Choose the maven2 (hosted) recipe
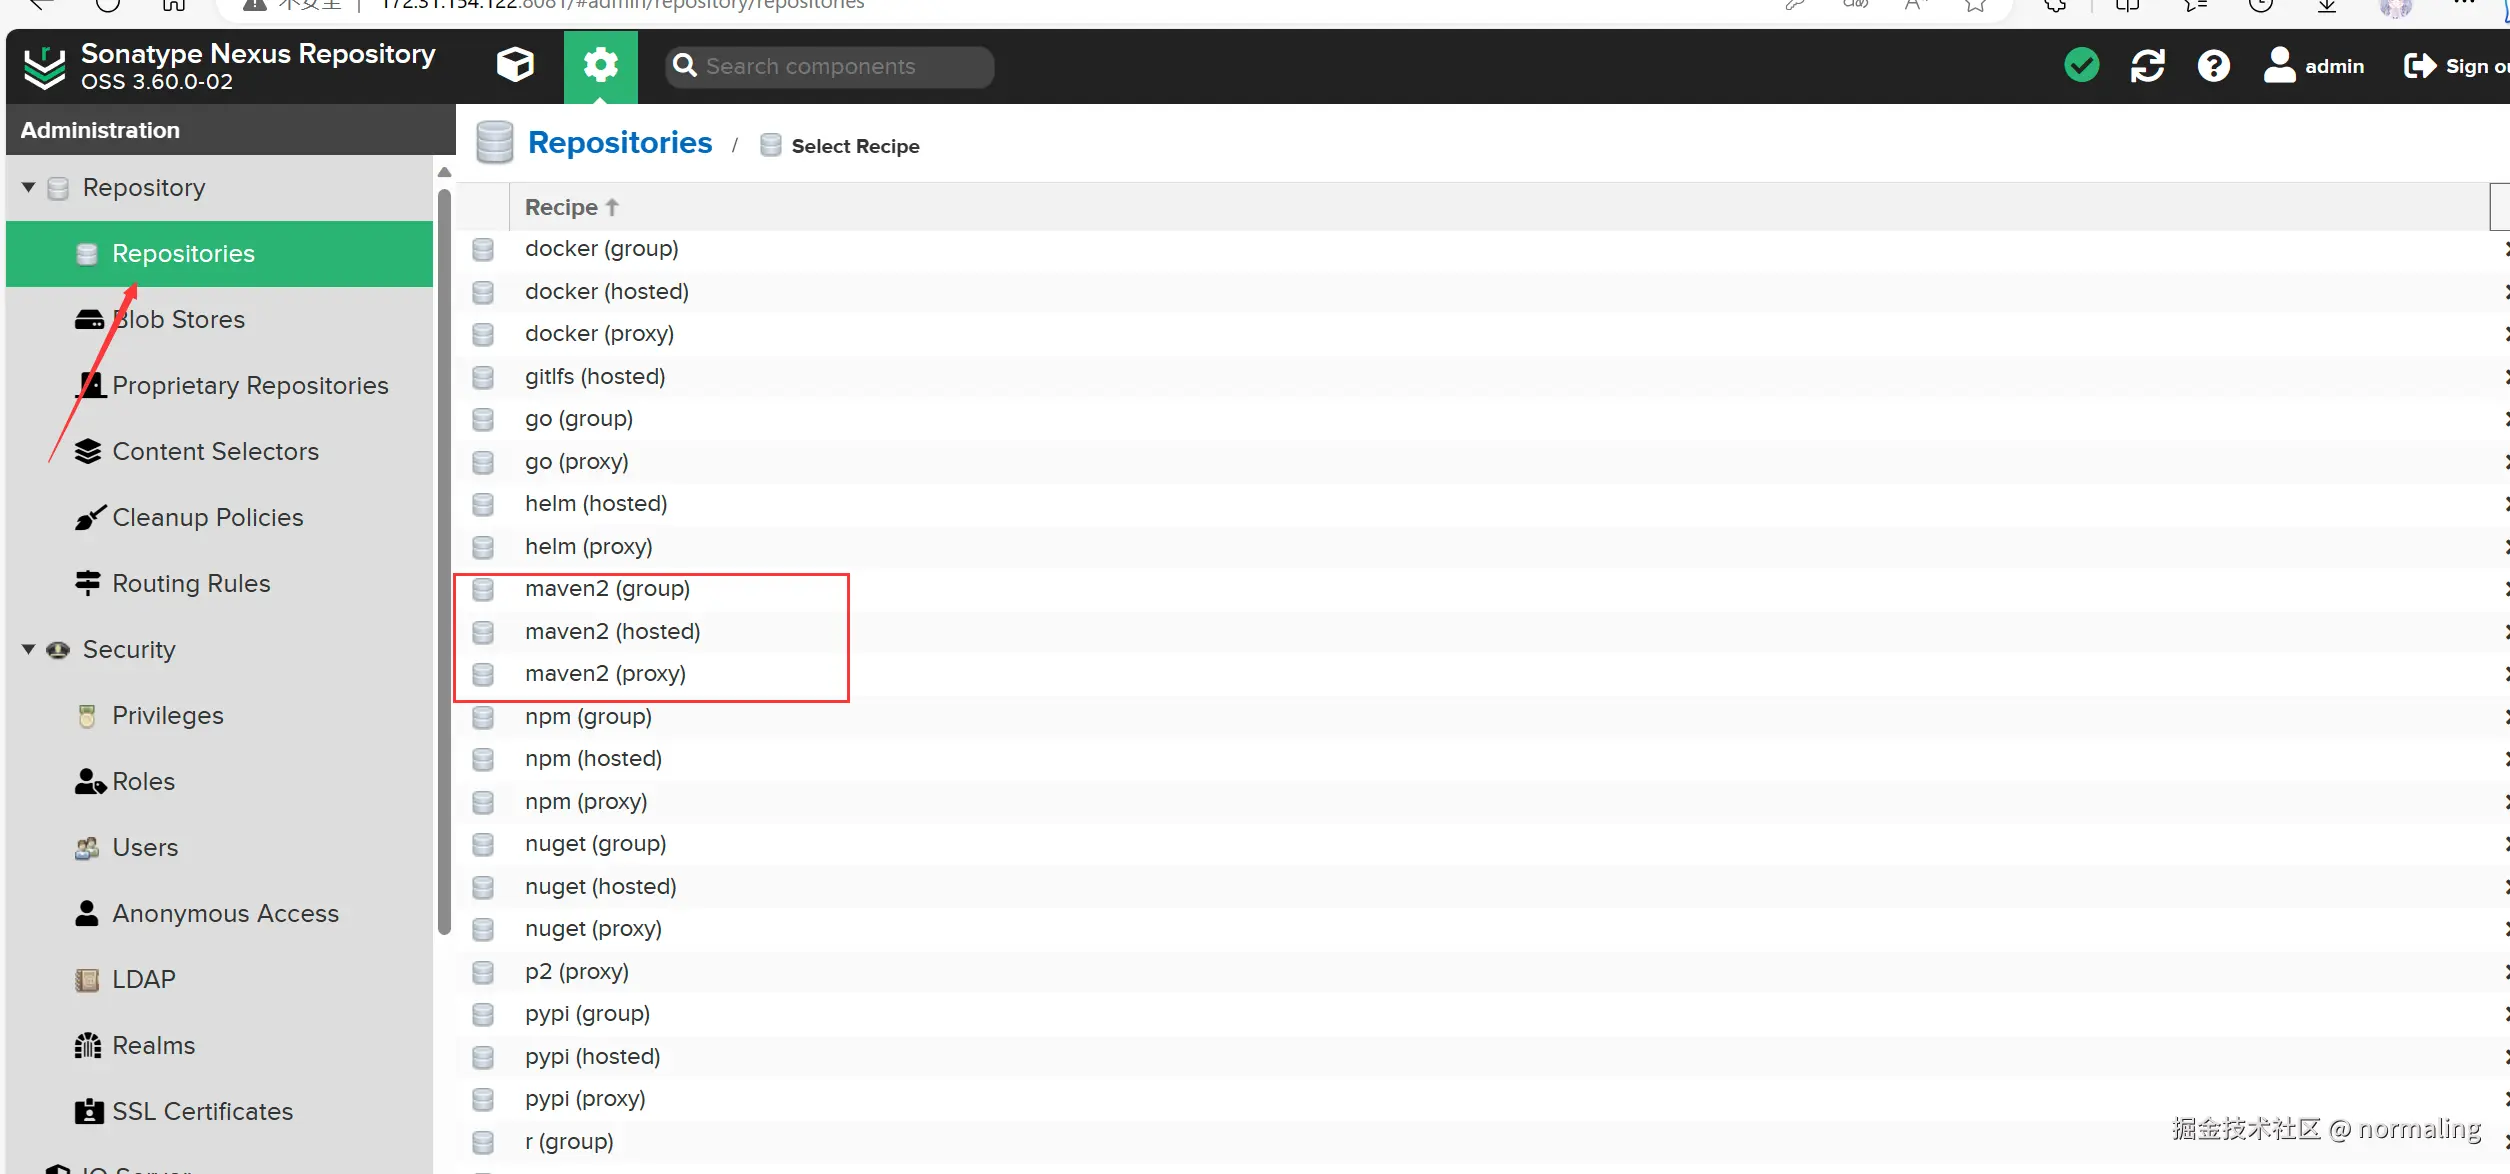 click(612, 631)
